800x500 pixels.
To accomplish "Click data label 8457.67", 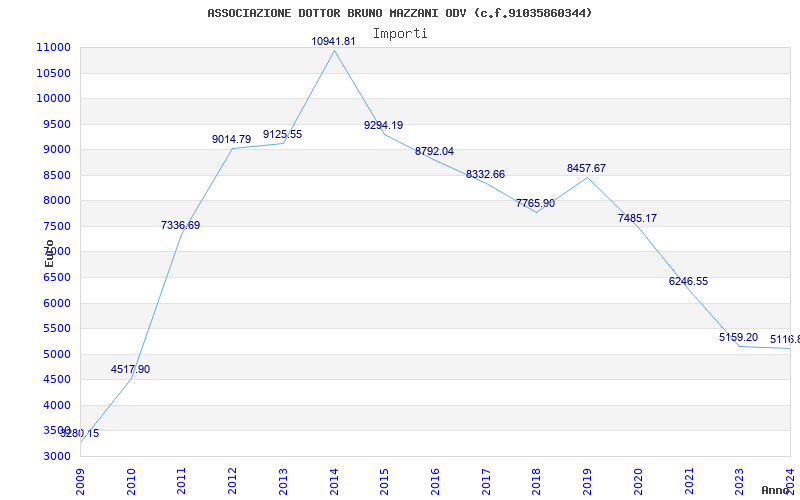I will click(586, 168).
